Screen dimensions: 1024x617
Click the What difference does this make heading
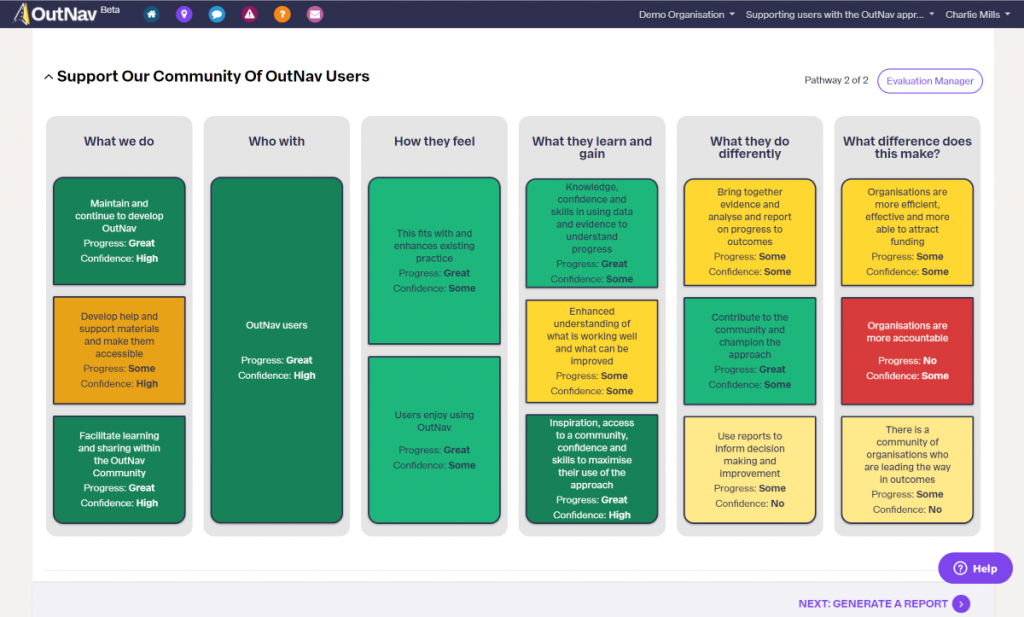[x=907, y=147]
